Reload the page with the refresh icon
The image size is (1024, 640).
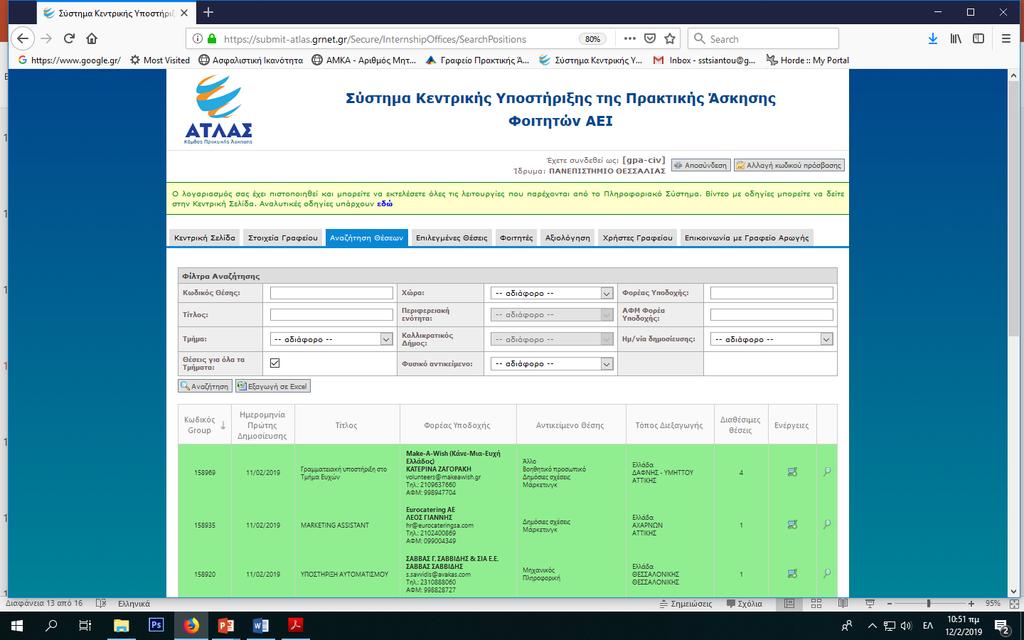[x=69, y=39]
